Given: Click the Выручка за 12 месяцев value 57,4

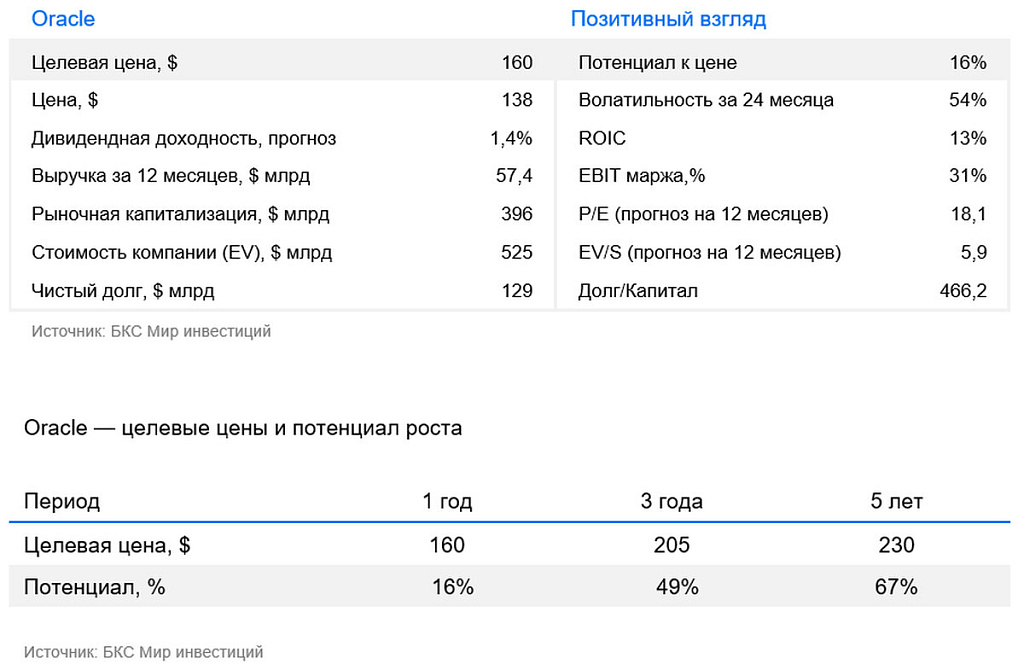Looking at the screenshot, I should [513, 176].
